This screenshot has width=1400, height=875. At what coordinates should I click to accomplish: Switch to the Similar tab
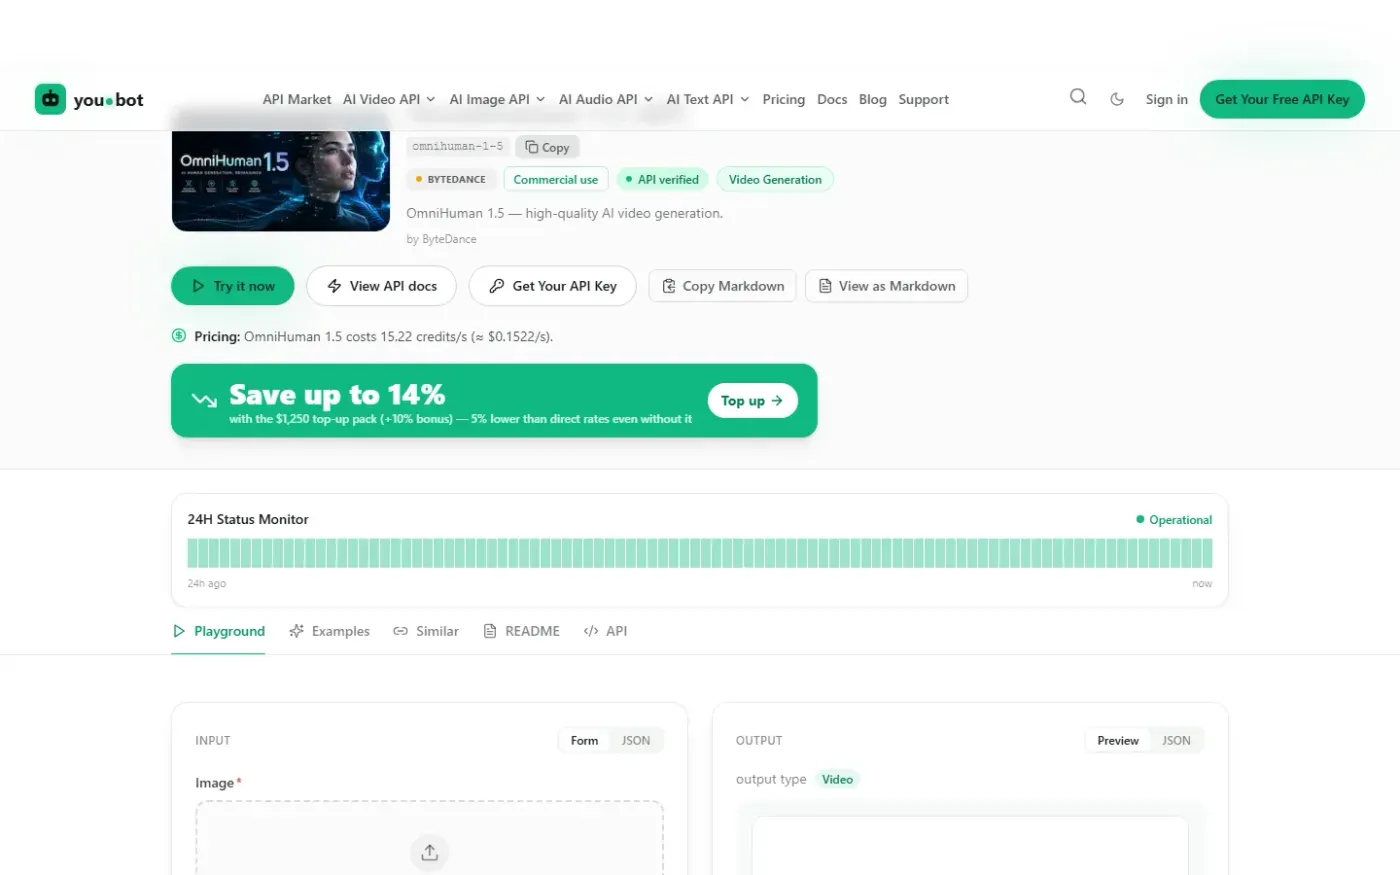tap(426, 631)
